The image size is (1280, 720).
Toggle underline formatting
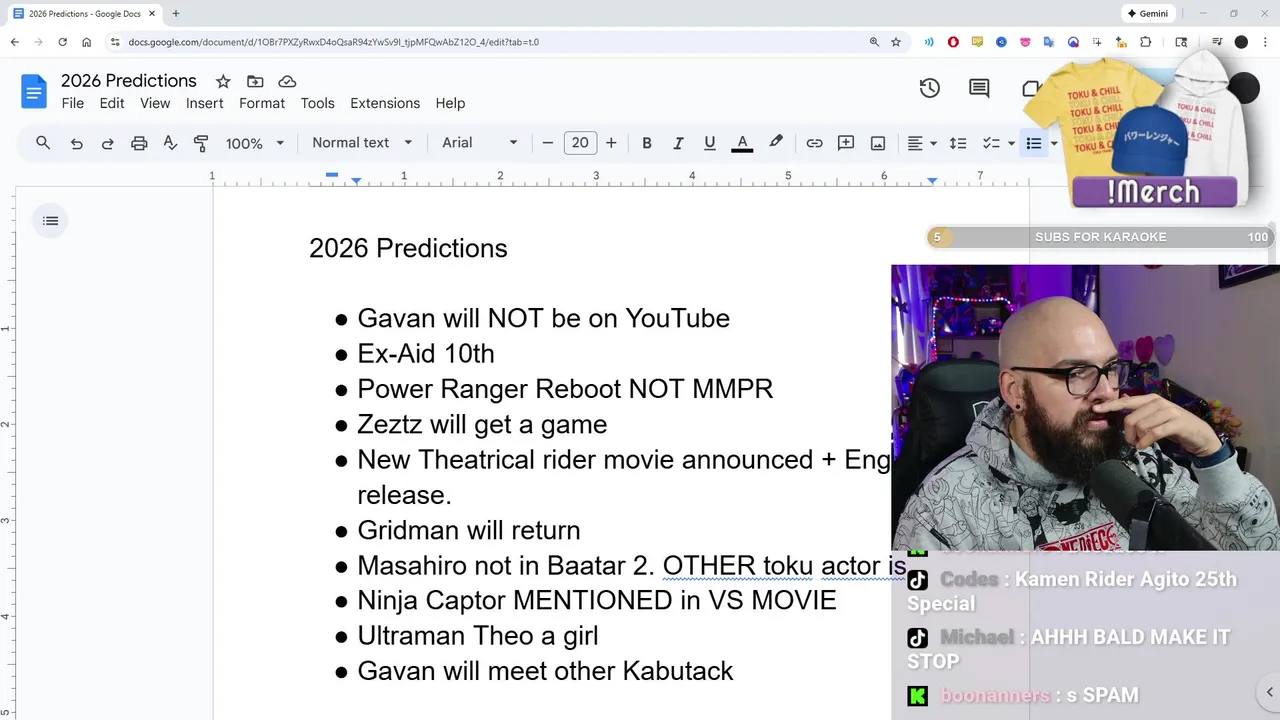pyautogui.click(x=710, y=143)
